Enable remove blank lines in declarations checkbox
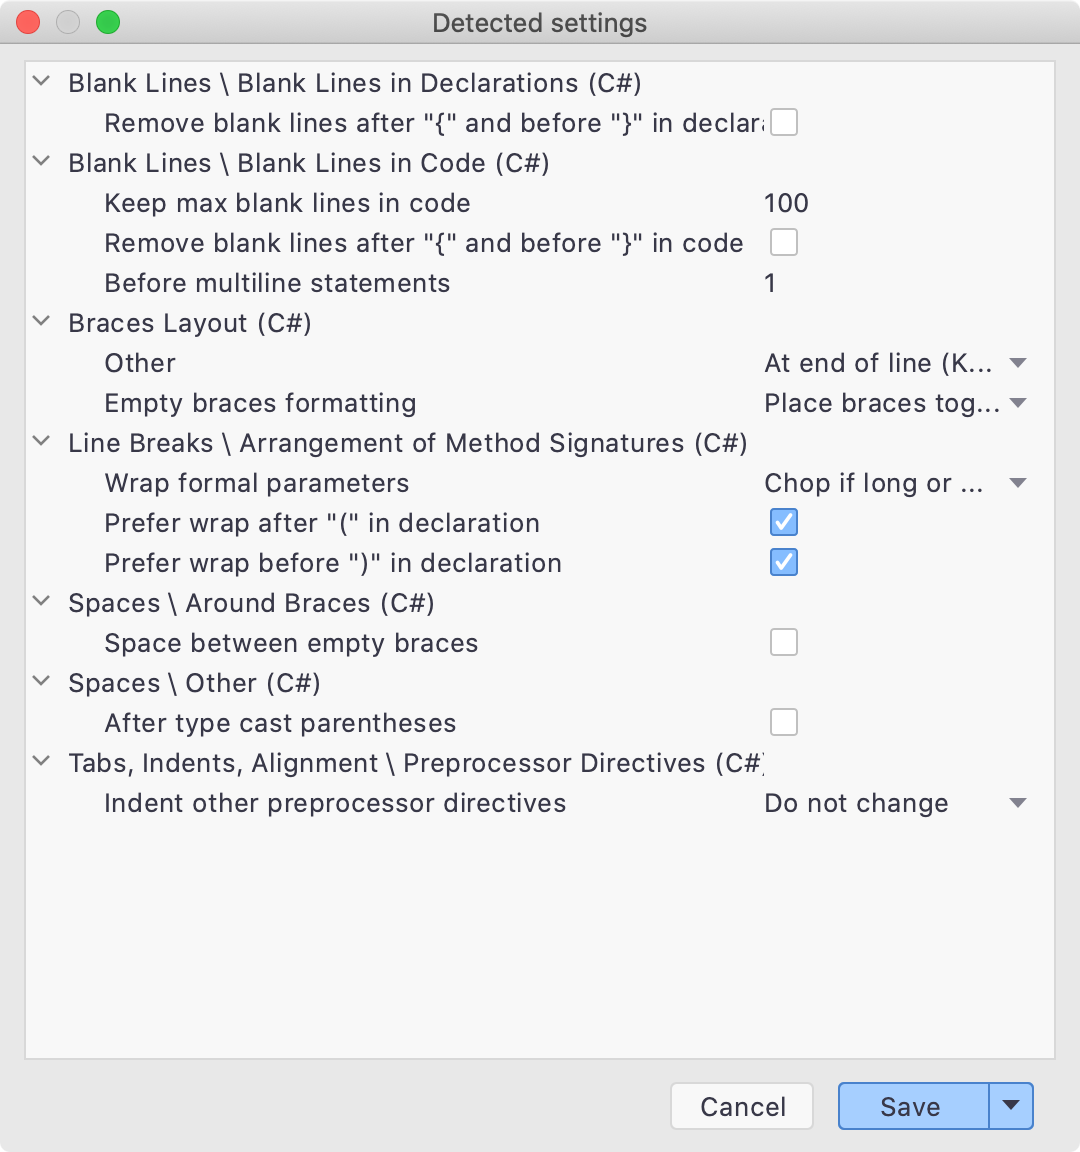 pyautogui.click(x=783, y=122)
